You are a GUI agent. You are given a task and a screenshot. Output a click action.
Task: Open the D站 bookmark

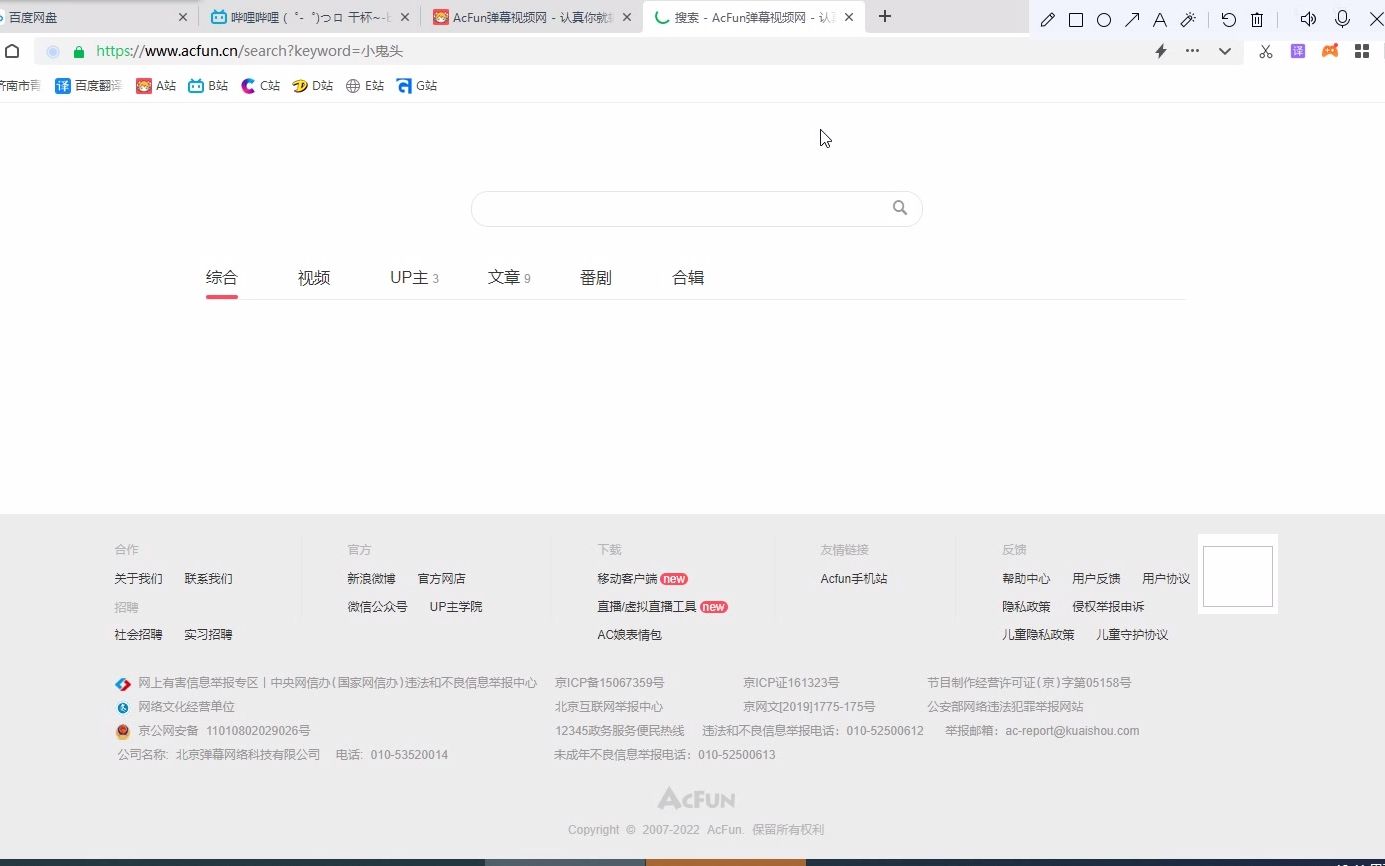313,86
